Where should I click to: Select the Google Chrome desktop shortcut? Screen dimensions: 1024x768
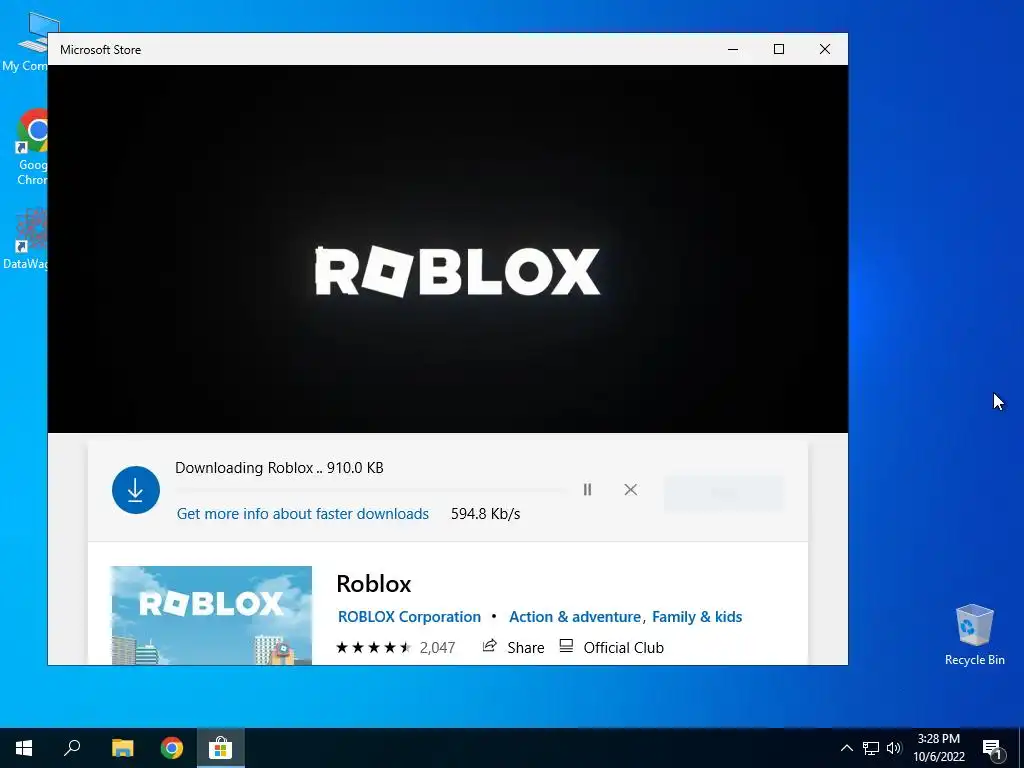pyautogui.click(x=31, y=148)
